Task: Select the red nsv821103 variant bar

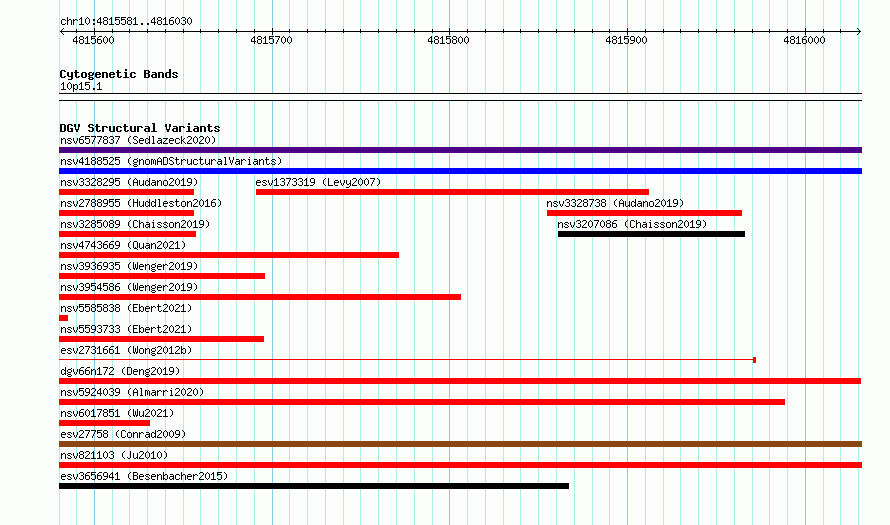Action: [x=460, y=465]
